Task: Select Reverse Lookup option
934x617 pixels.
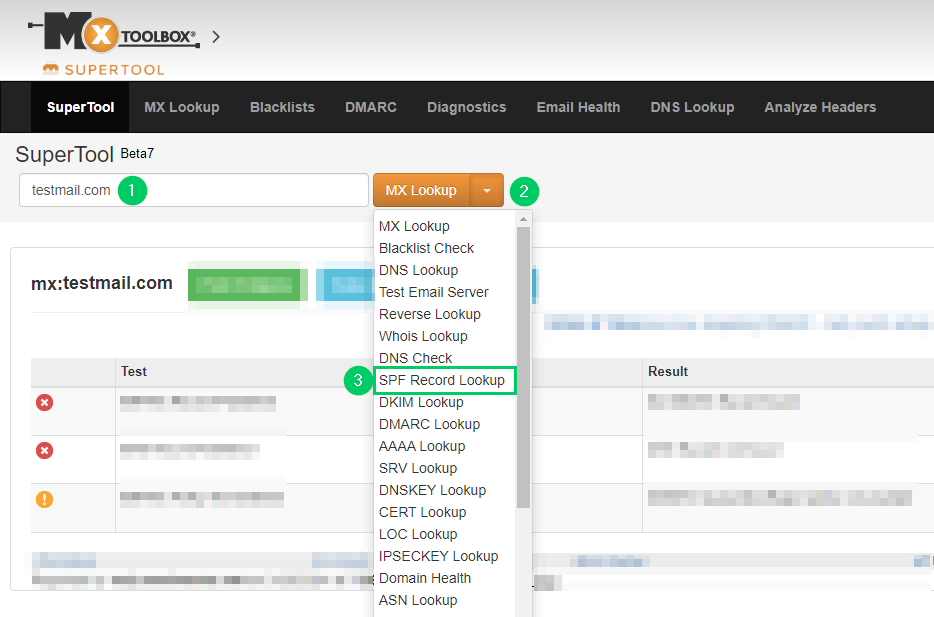Action: [429, 314]
